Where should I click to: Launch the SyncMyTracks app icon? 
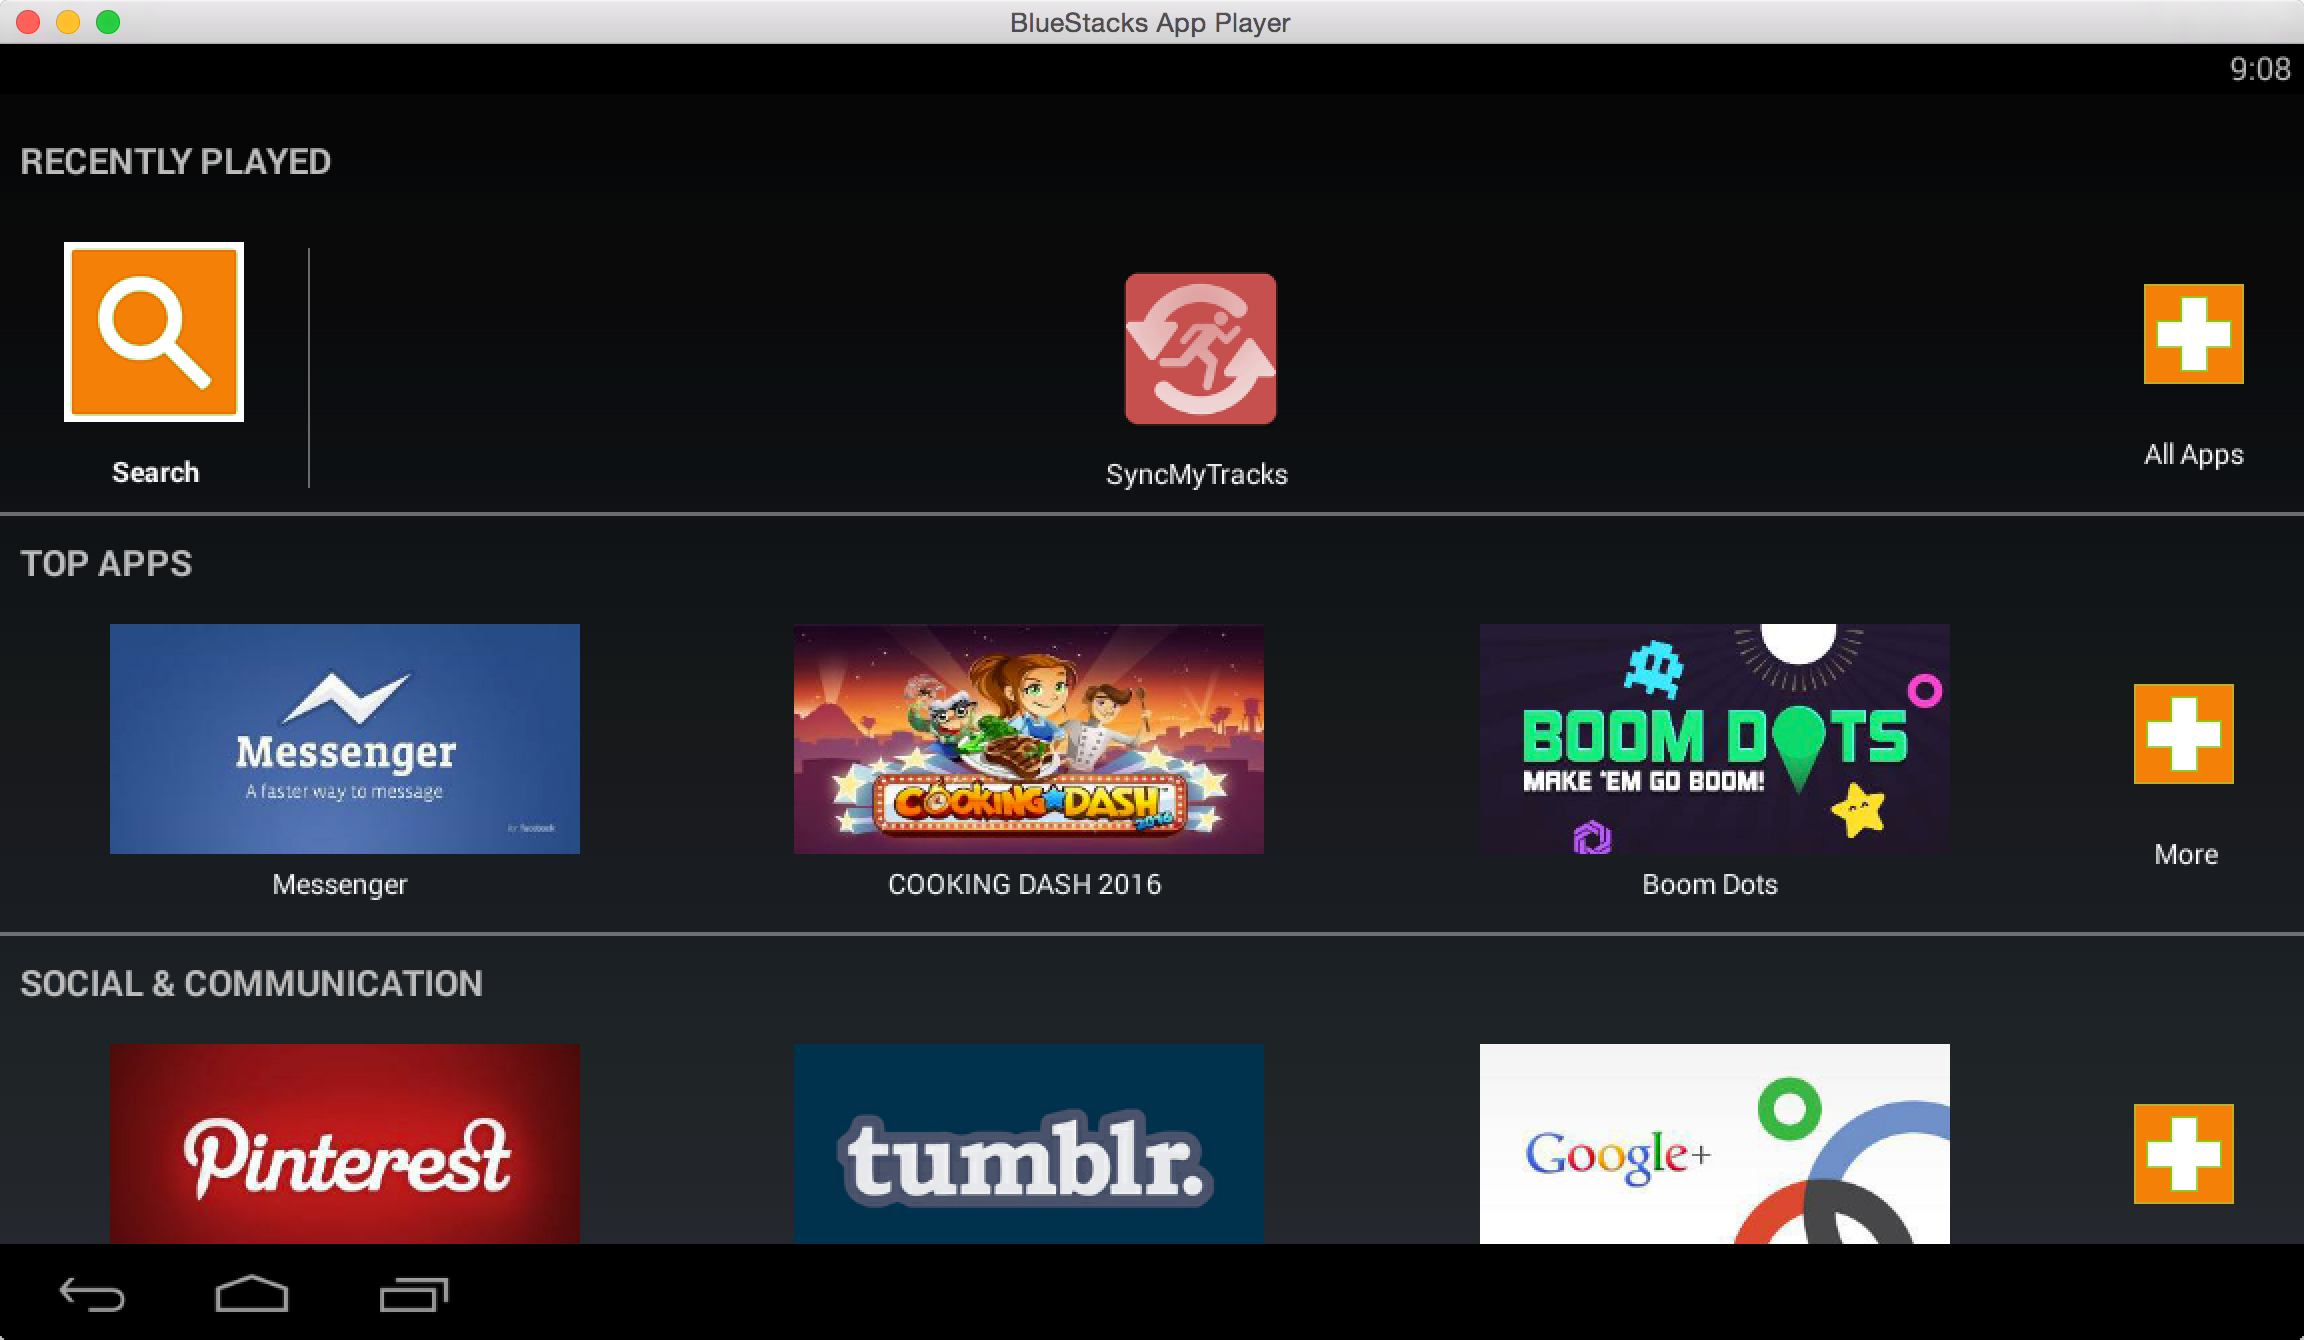pyautogui.click(x=1200, y=349)
